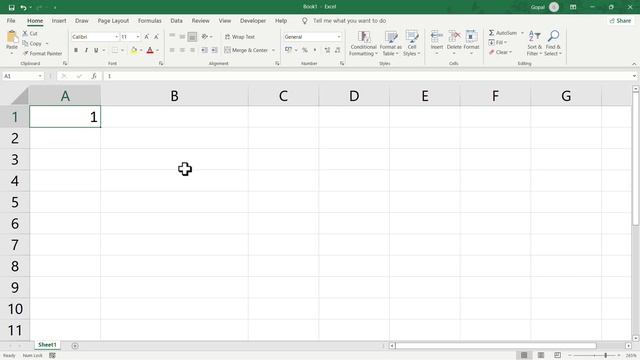Open the Calibri font name dropdown
The width and height of the screenshot is (640, 360).
coord(116,37)
